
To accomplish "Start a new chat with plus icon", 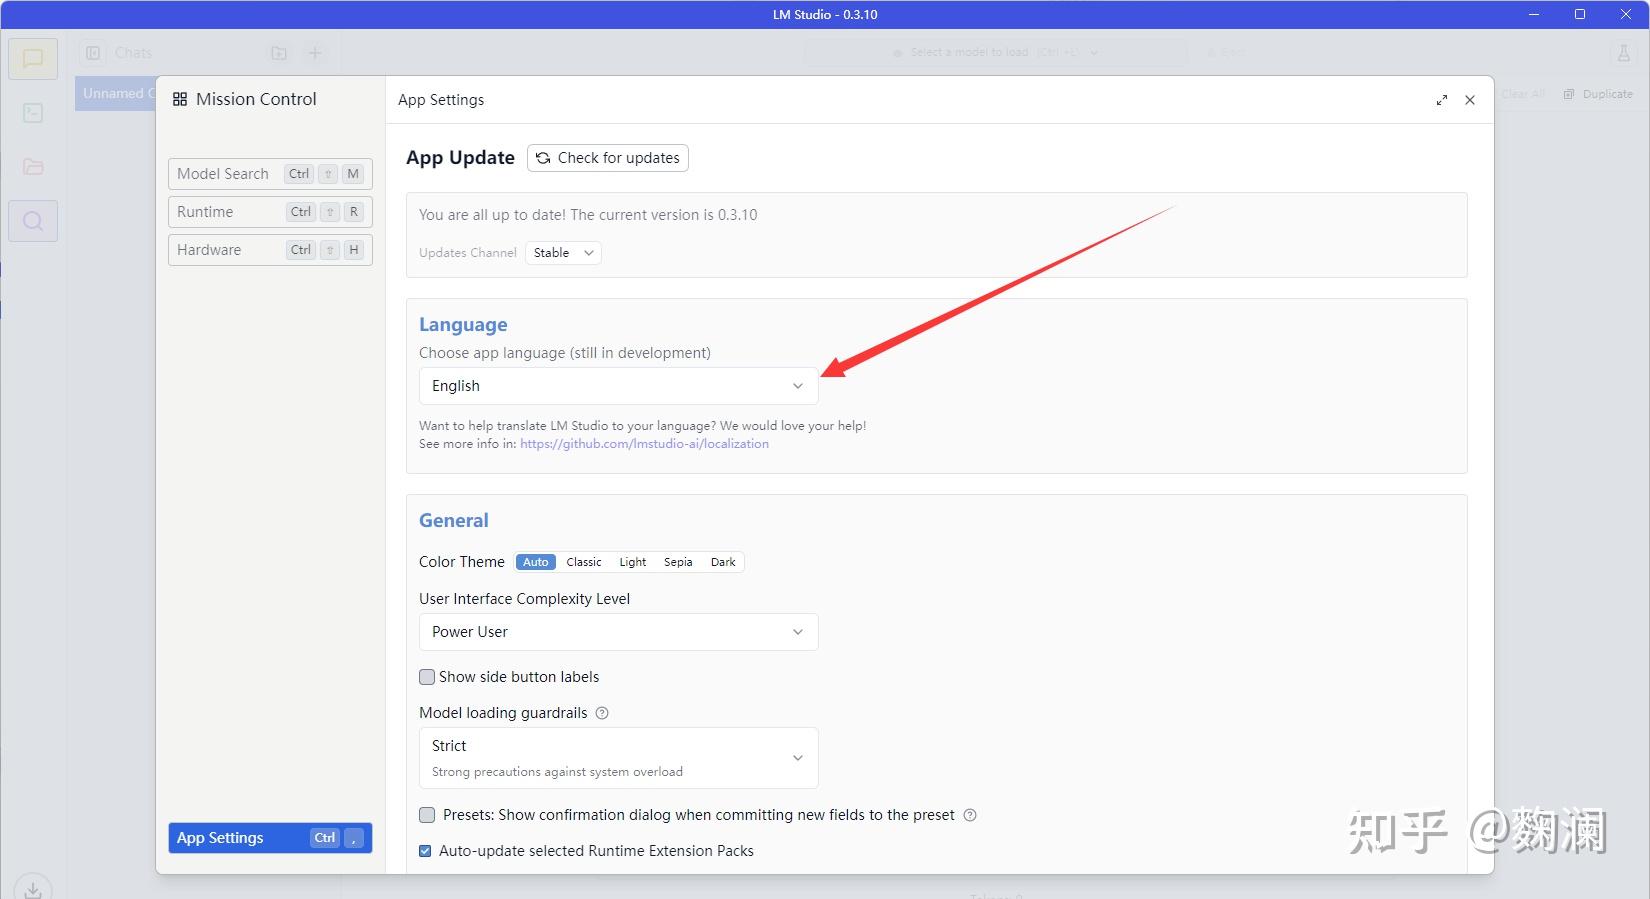I will (x=315, y=53).
